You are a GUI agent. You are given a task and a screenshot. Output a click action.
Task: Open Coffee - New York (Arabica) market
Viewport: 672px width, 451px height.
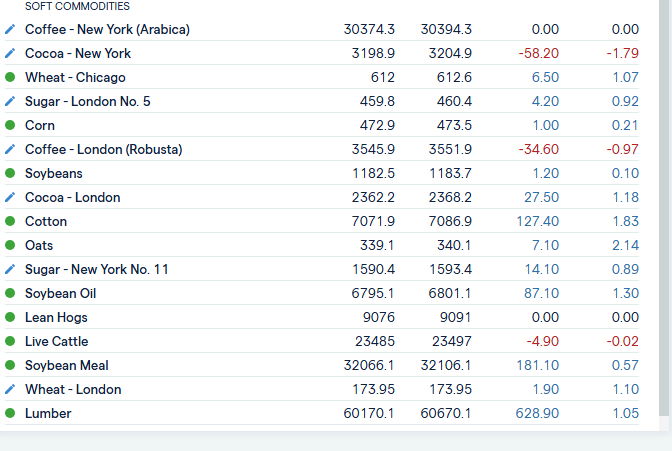coord(107,29)
